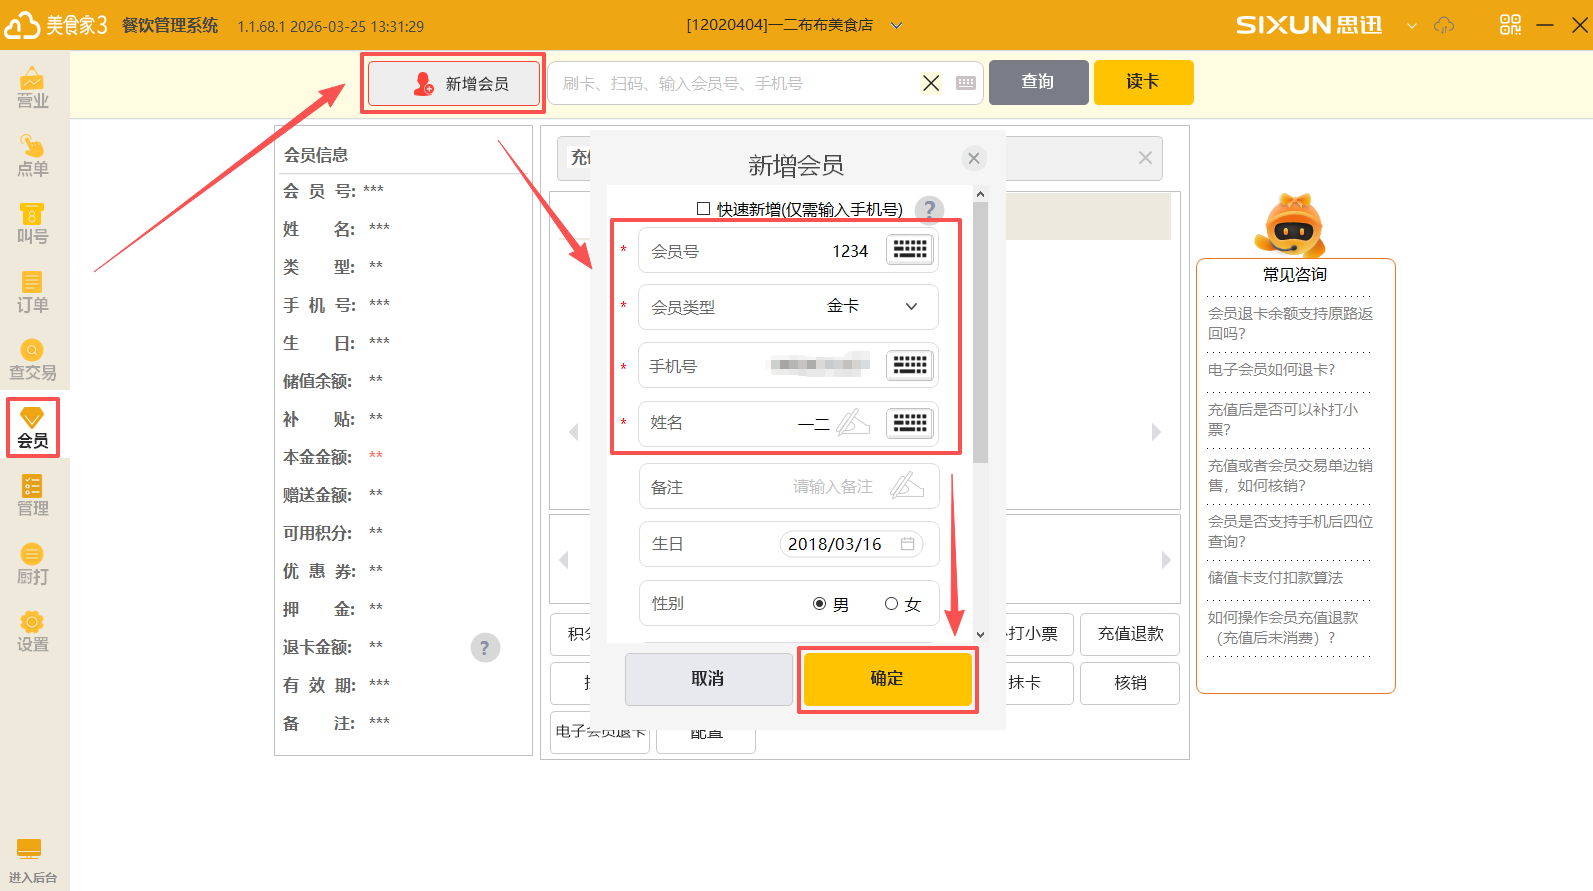Click the cloud sync icon in title bar
Image resolution: width=1593 pixels, height=891 pixels.
click(1443, 25)
